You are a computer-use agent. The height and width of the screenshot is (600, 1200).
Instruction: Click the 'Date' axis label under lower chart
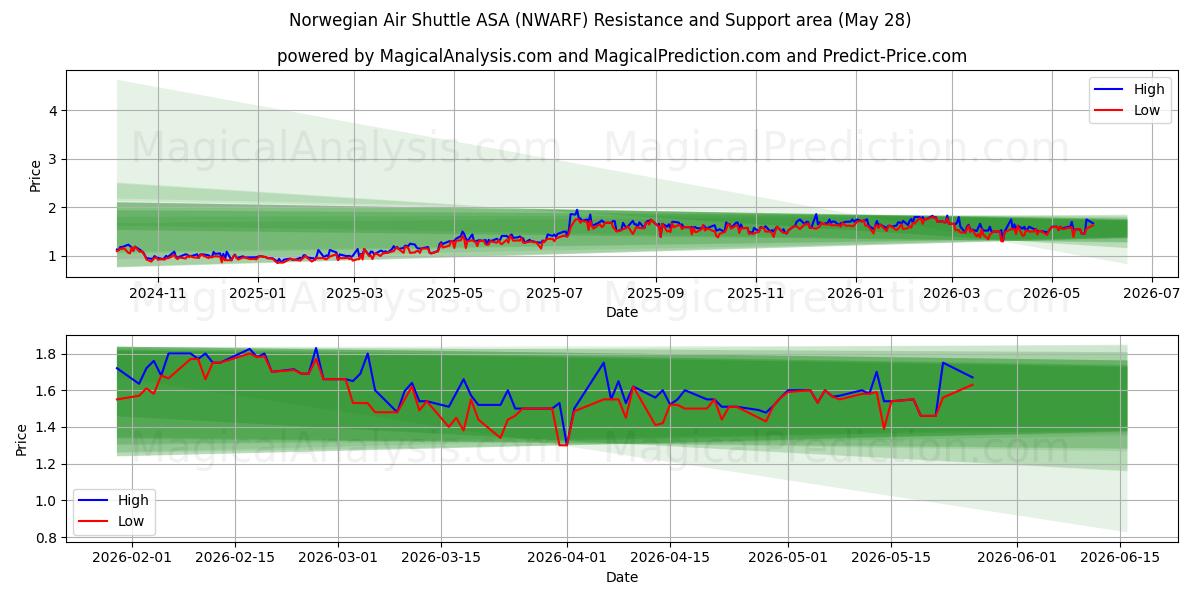[x=622, y=577]
